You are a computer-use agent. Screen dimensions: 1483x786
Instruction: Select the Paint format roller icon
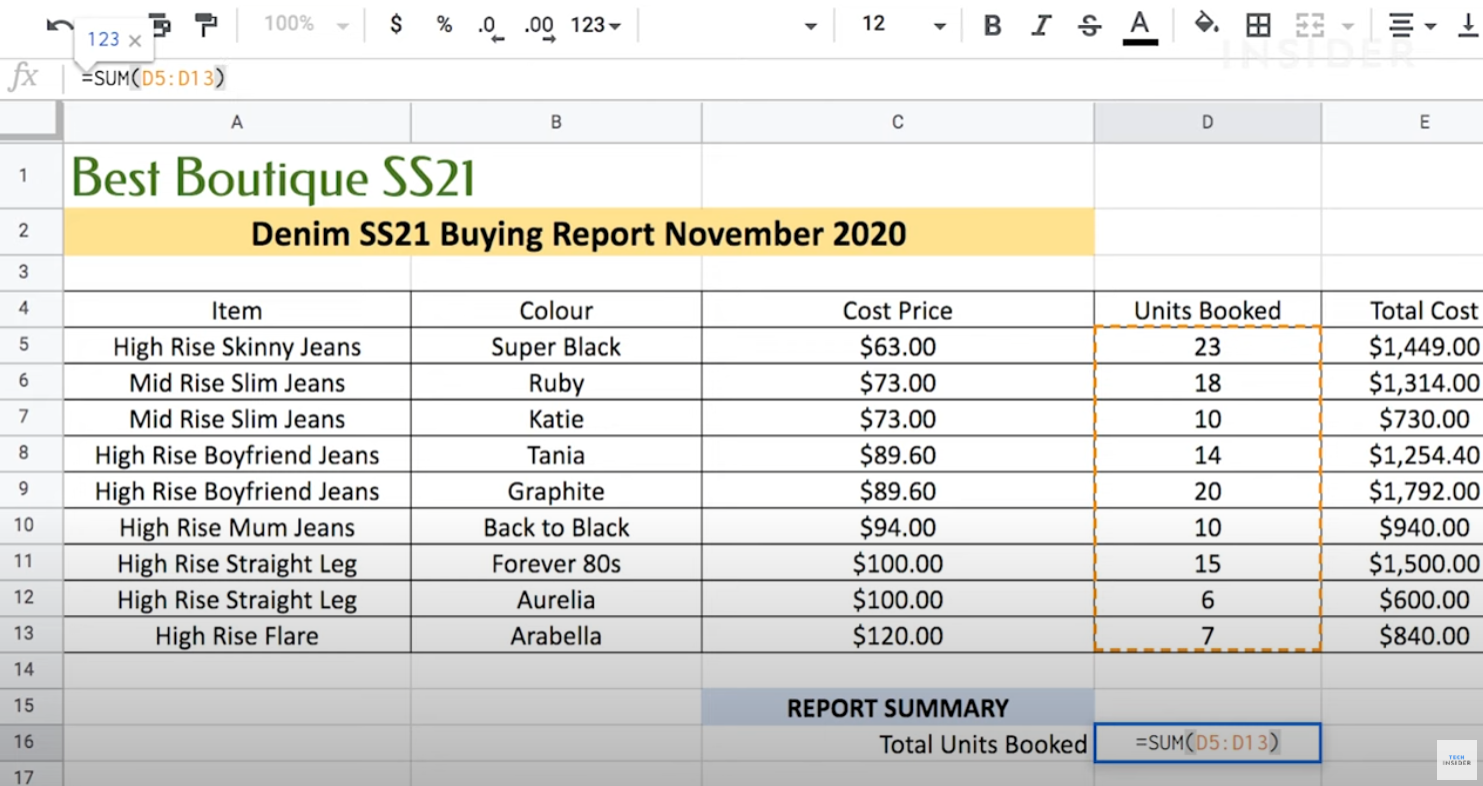click(x=206, y=25)
